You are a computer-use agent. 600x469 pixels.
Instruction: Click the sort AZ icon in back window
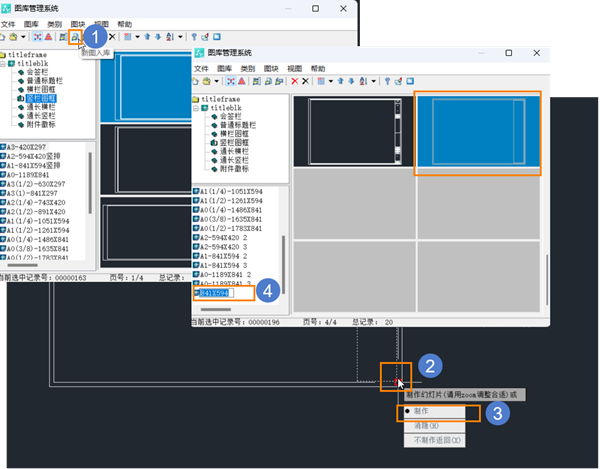pos(170,37)
